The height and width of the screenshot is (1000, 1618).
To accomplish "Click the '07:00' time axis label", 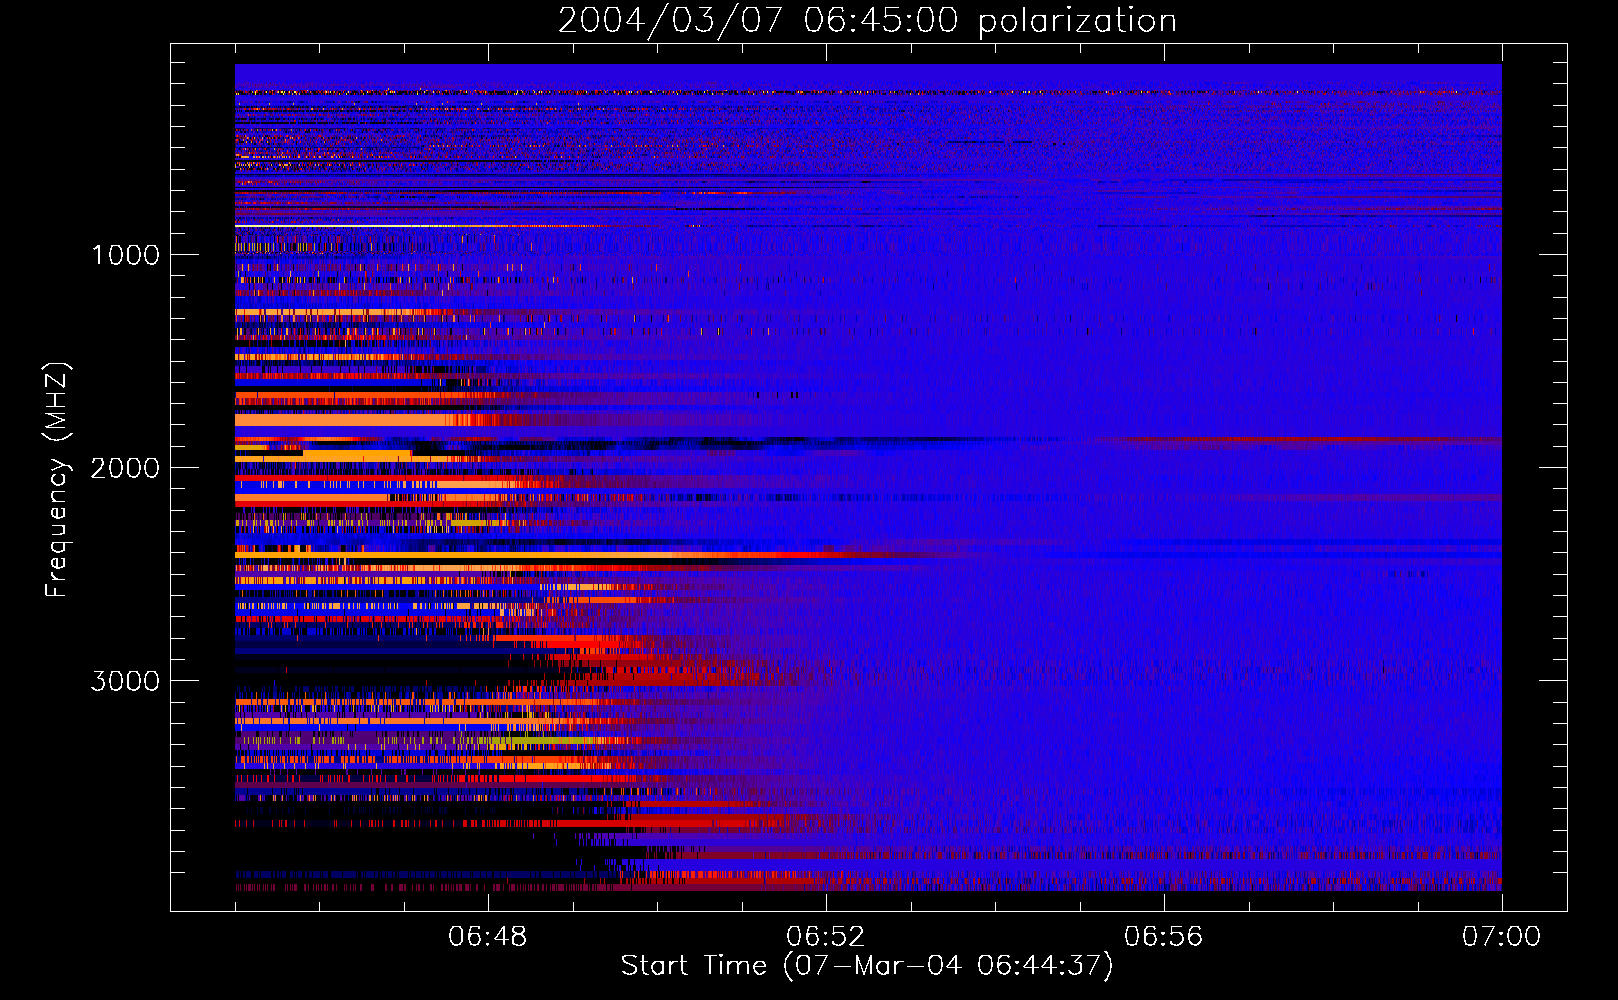I will (1501, 937).
